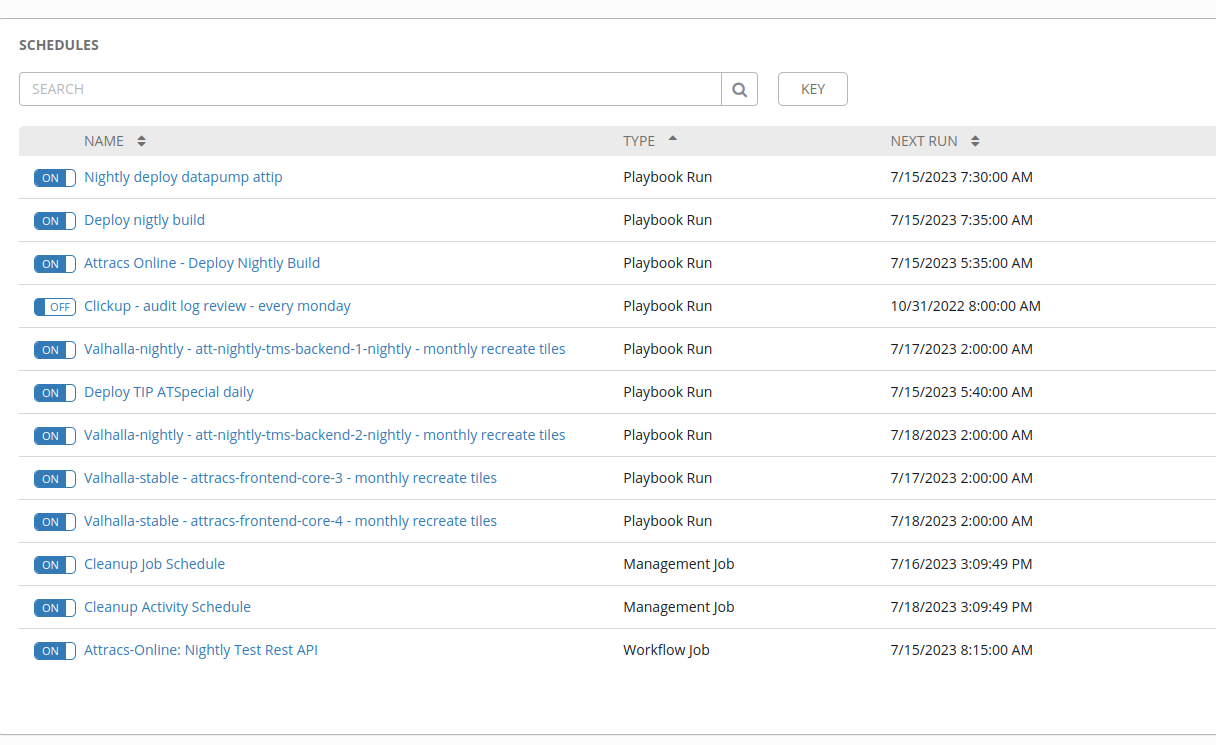Open Nightly deploy datapump attip schedule
This screenshot has width=1216, height=745.
tap(183, 177)
